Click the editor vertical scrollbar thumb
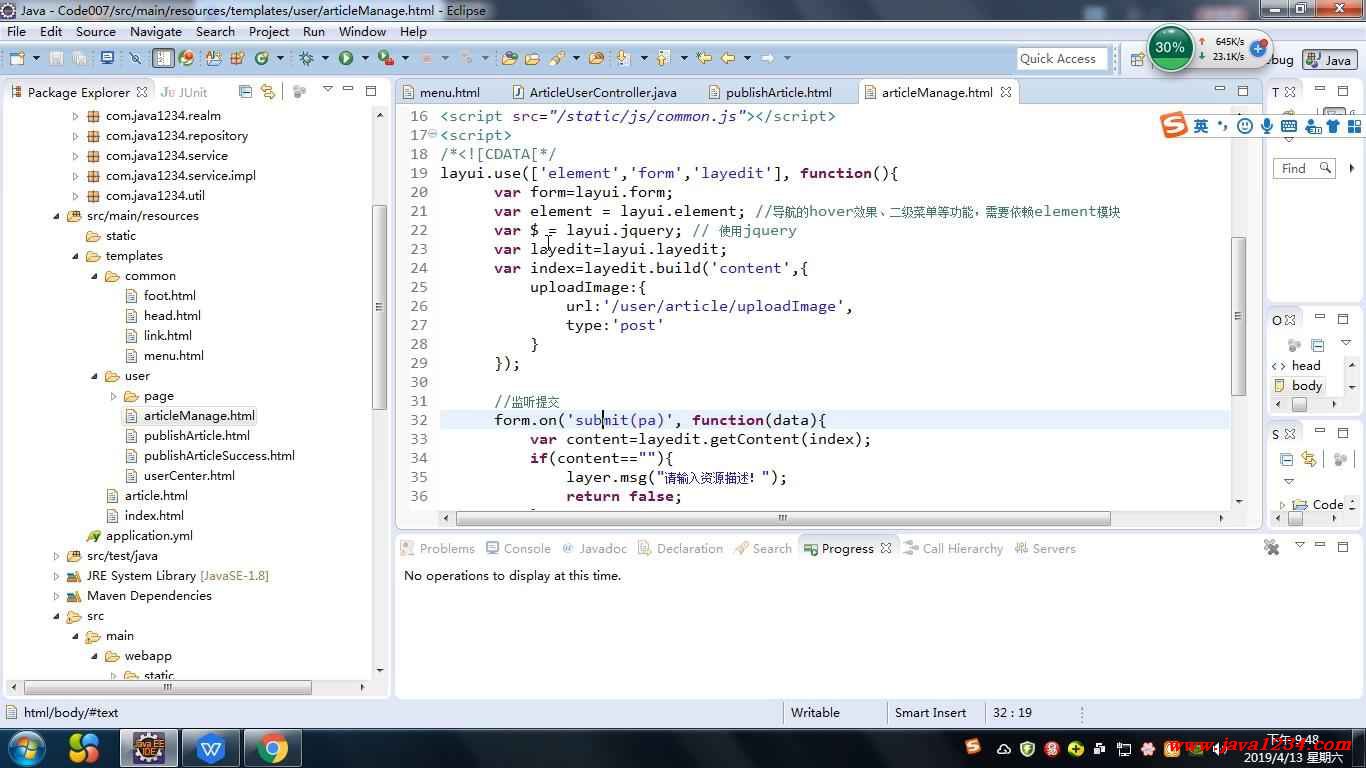This screenshot has height=768, width=1366. 1239,316
